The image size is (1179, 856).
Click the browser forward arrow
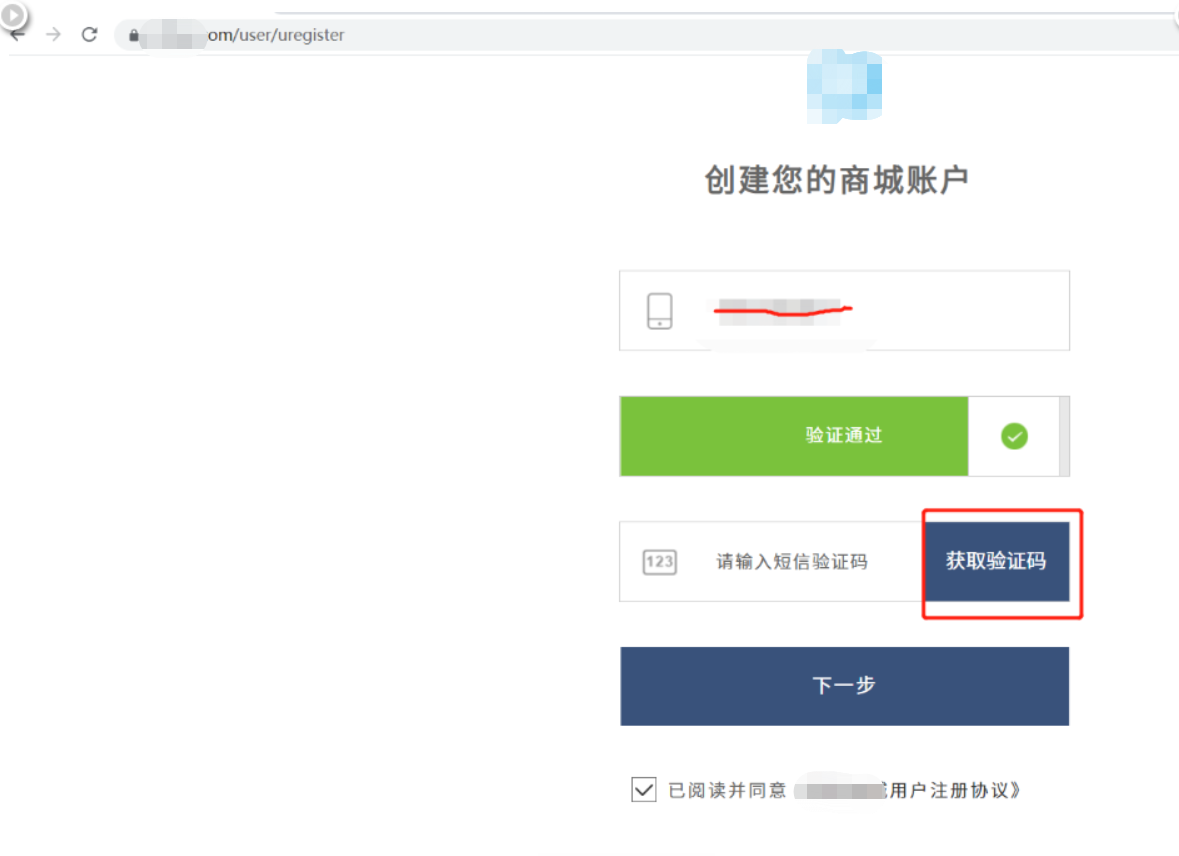pos(53,35)
